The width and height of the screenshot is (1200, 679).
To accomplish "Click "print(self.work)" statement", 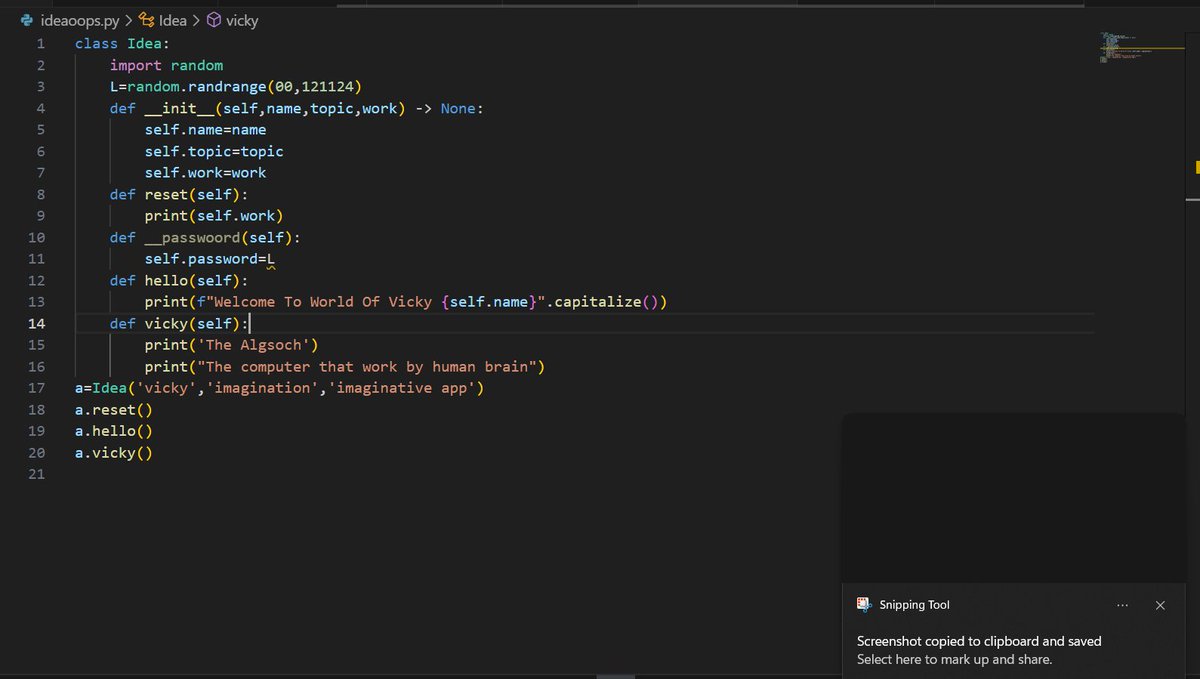I will [214, 216].
